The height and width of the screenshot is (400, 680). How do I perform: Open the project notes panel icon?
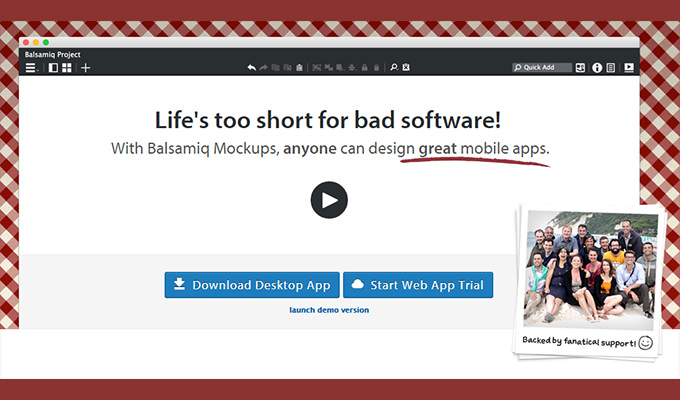611,68
